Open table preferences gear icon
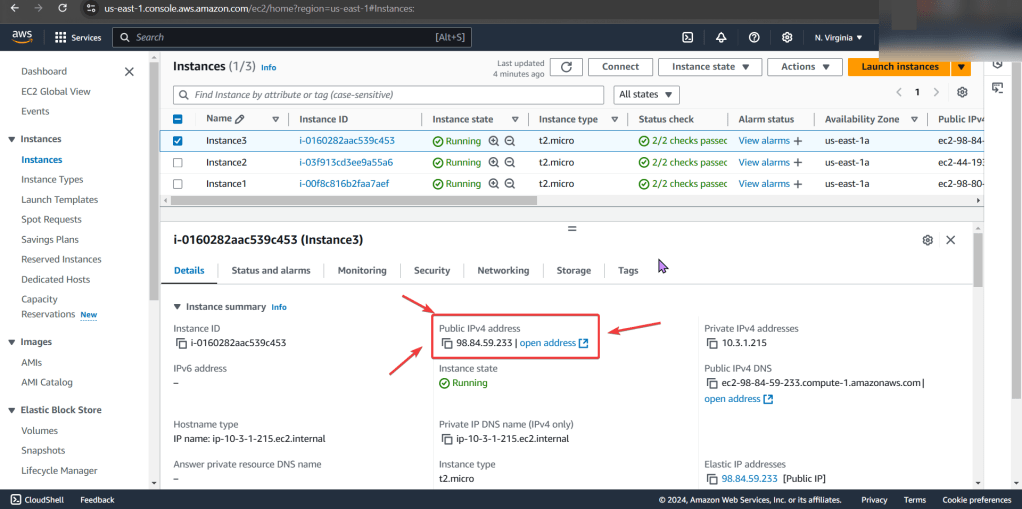The height and width of the screenshot is (509, 1022). (962, 92)
